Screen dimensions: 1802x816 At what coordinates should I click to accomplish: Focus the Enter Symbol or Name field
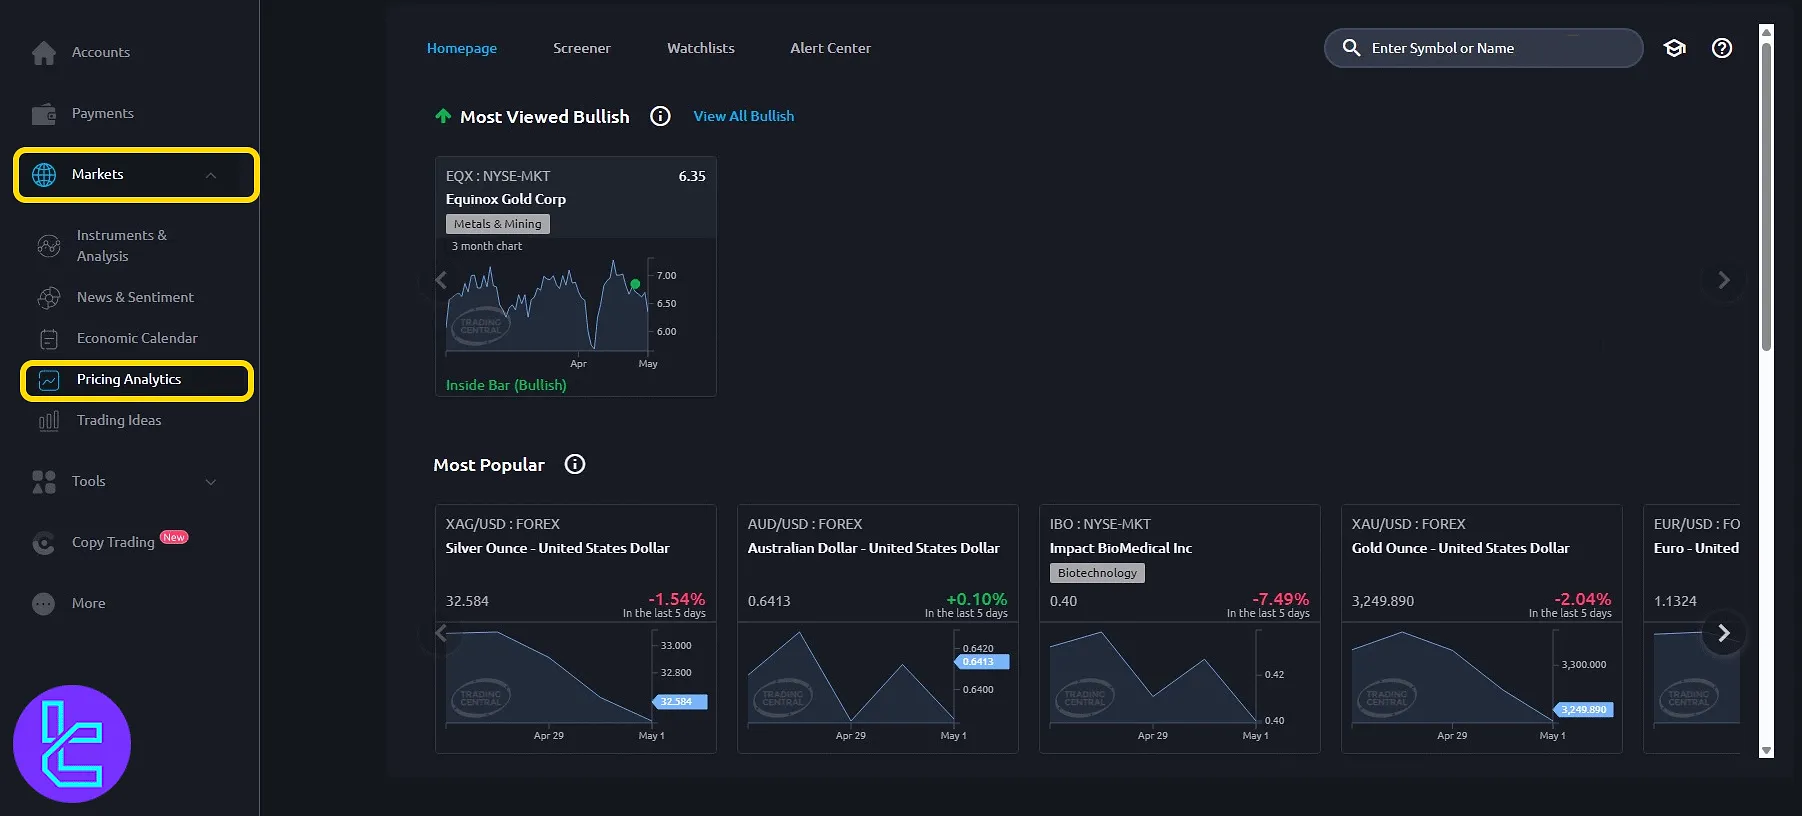click(x=1483, y=48)
